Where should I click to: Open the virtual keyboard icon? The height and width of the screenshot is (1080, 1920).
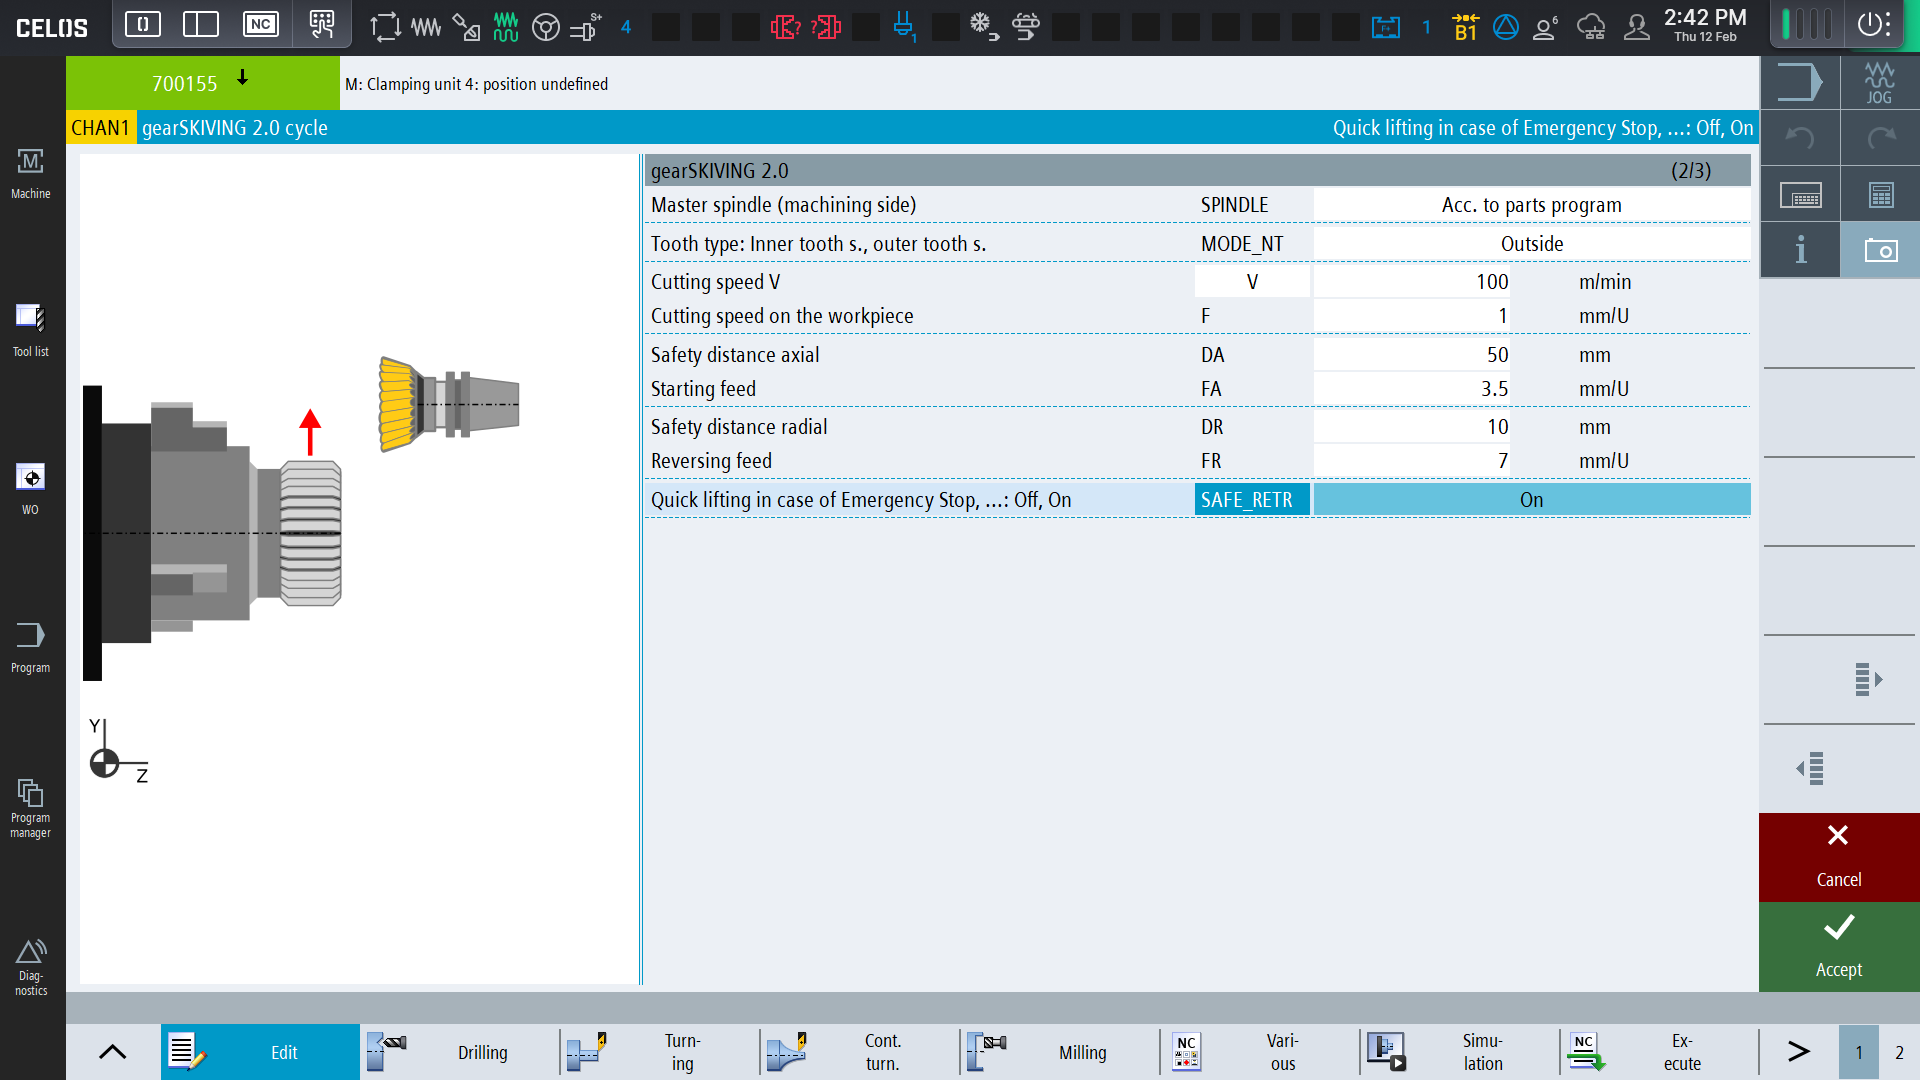click(1800, 194)
